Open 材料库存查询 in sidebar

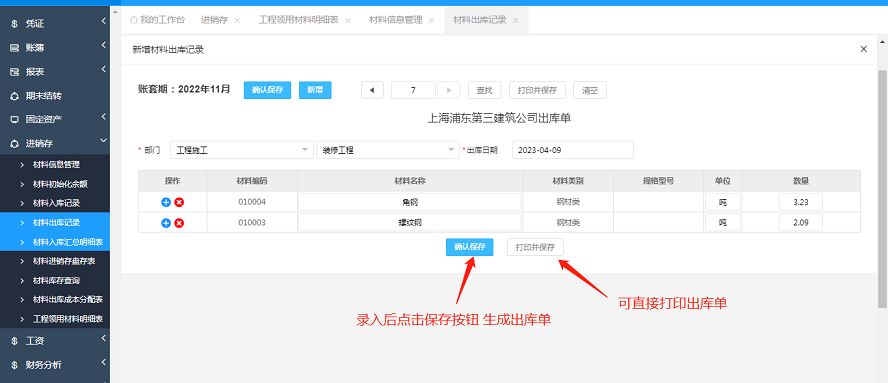tap(55, 280)
